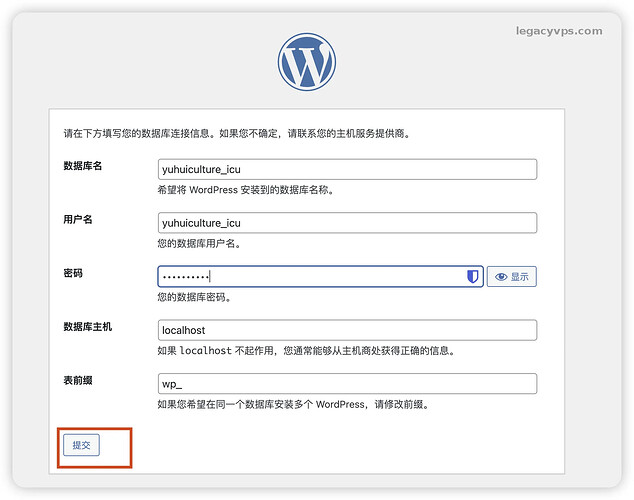Focus the 数据库名 input field
Screen dimensions: 634x500
(347, 169)
